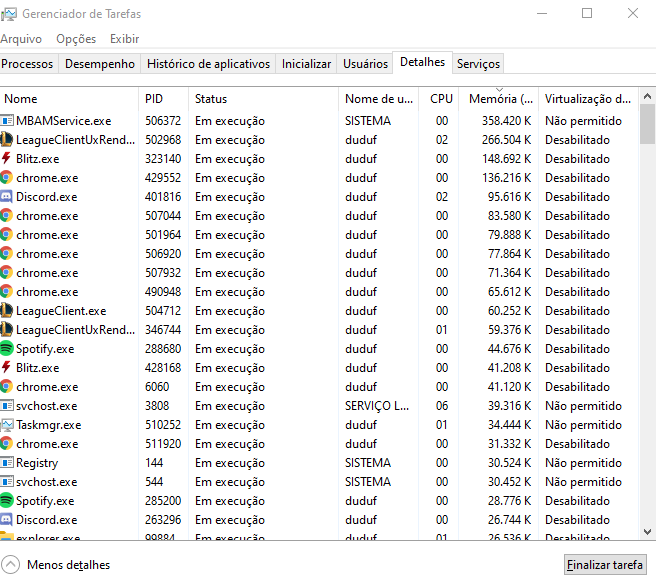Switch to the Usuários tab
Image resolution: width=656 pixels, height=587 pixels.
click(x=365, y=64)
